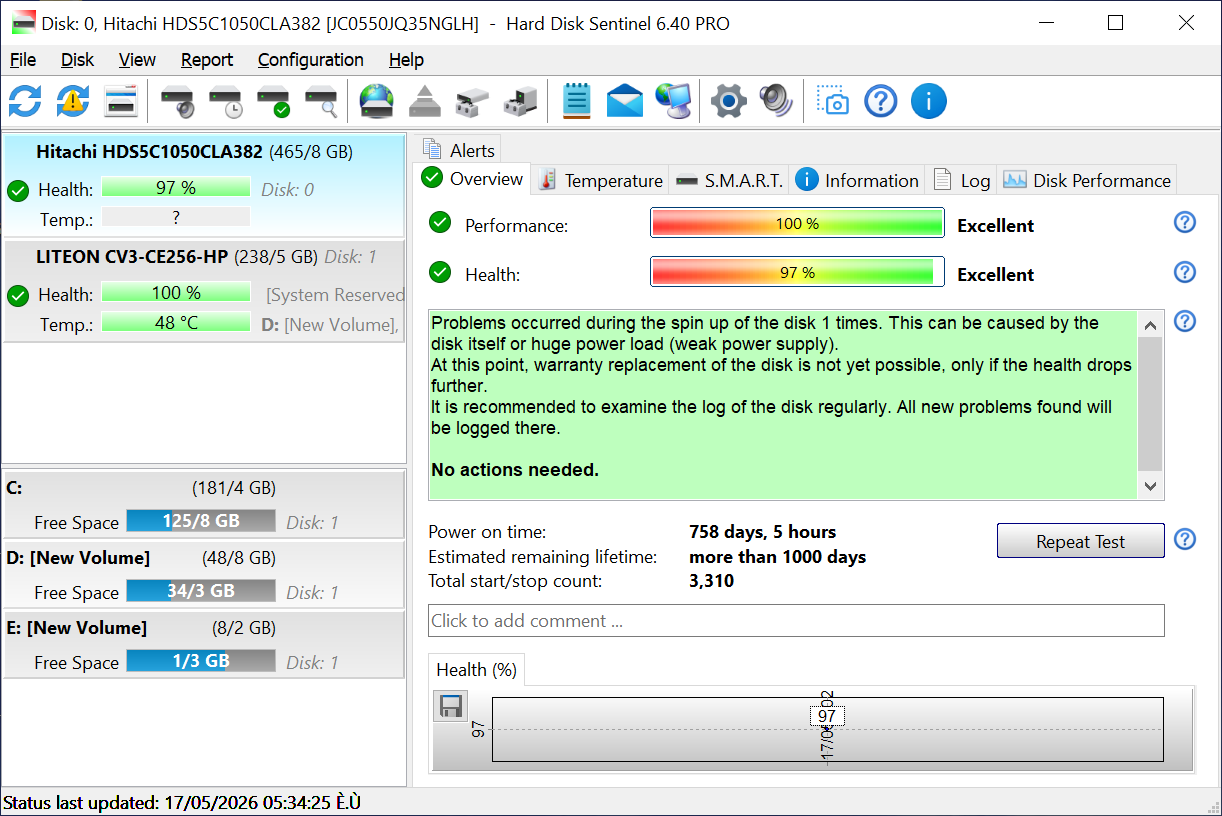1222x816 pixels.
Task: Click the comment input field
Action: click(796, 620)
